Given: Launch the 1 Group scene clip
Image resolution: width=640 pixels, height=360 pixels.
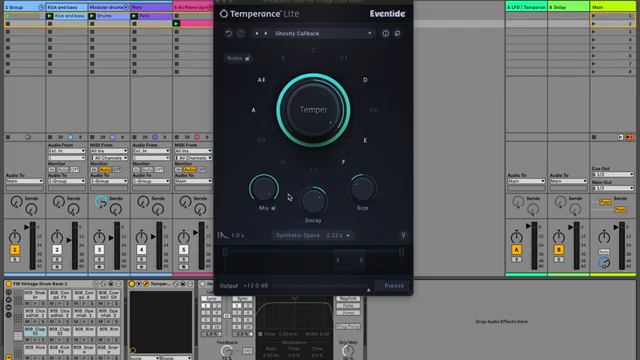Looking at the screenshot, I should pyautogui.click(x=8, y=16).
